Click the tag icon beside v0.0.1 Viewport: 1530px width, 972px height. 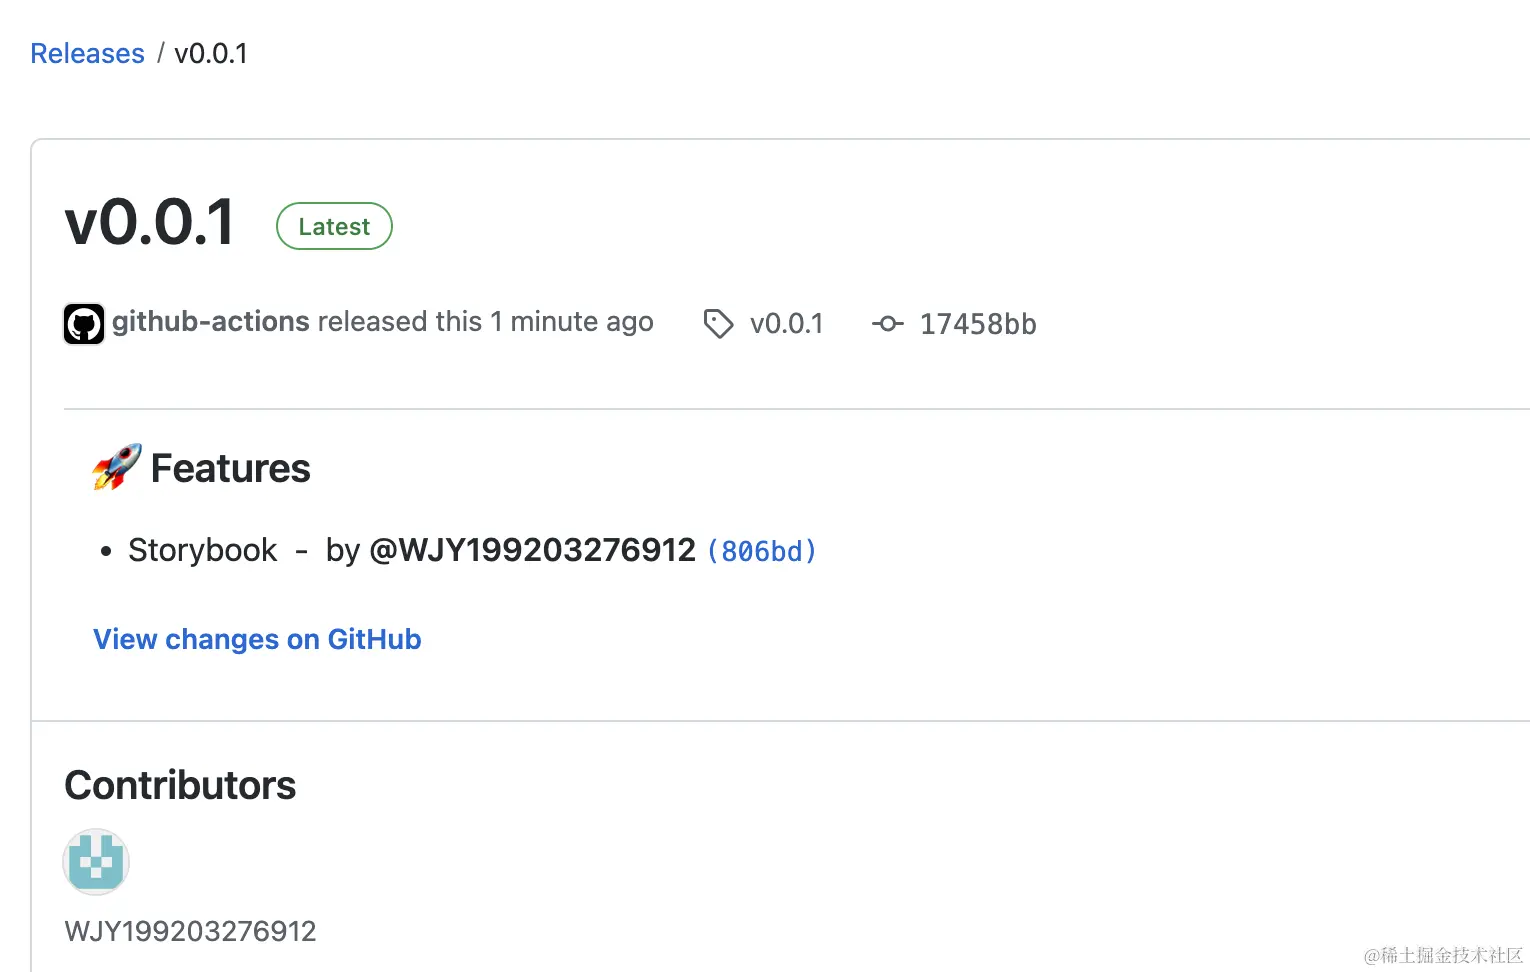(x=718, y=324)
